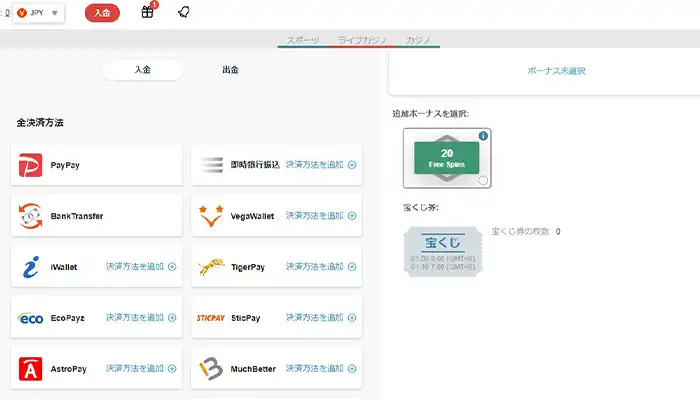Select the 入金 deposit tab

(x=142, y=70)
